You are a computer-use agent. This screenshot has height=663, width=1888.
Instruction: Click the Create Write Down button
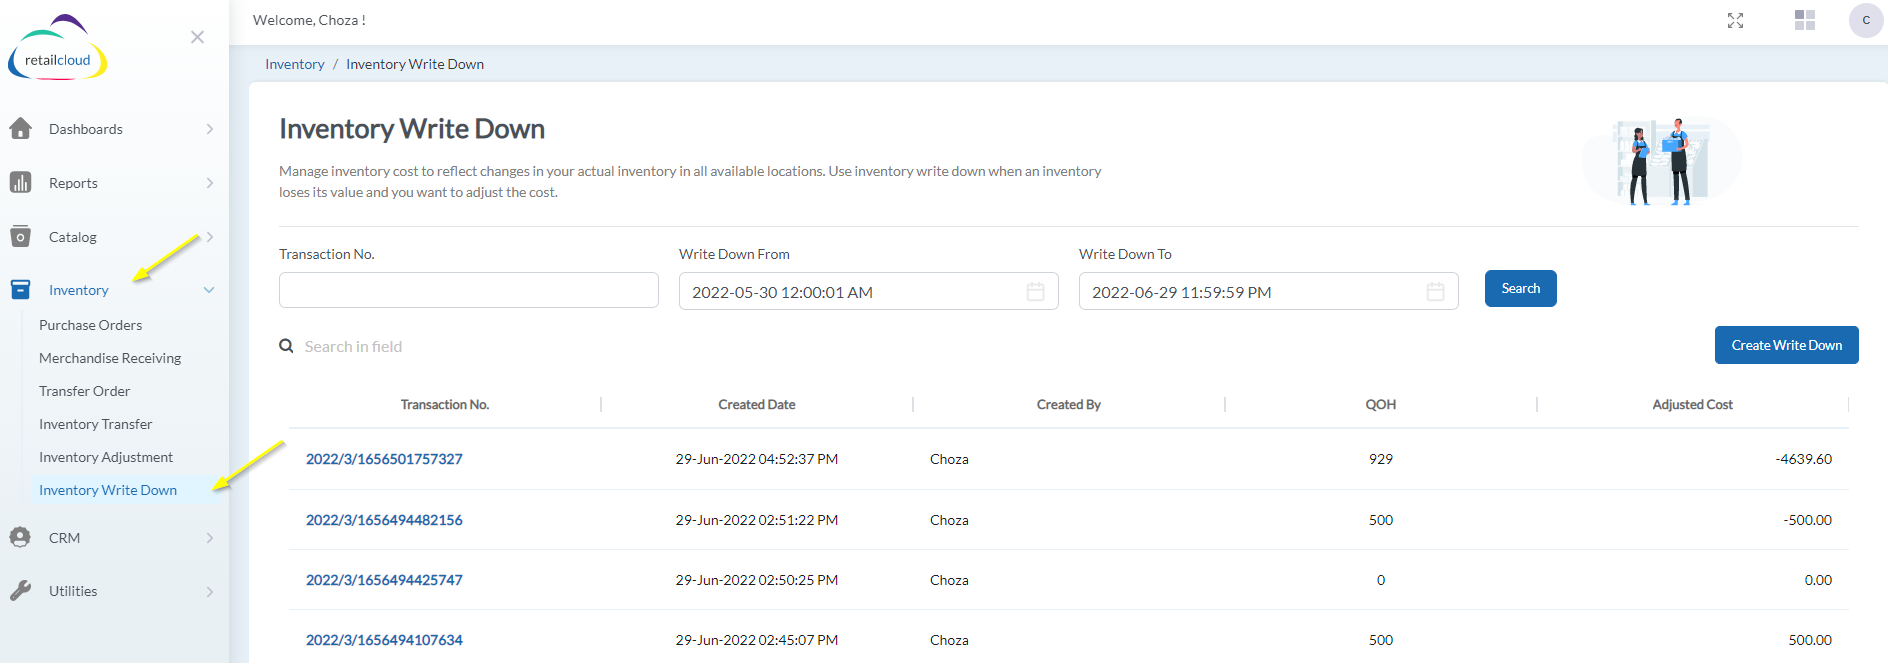point(1786,345)
